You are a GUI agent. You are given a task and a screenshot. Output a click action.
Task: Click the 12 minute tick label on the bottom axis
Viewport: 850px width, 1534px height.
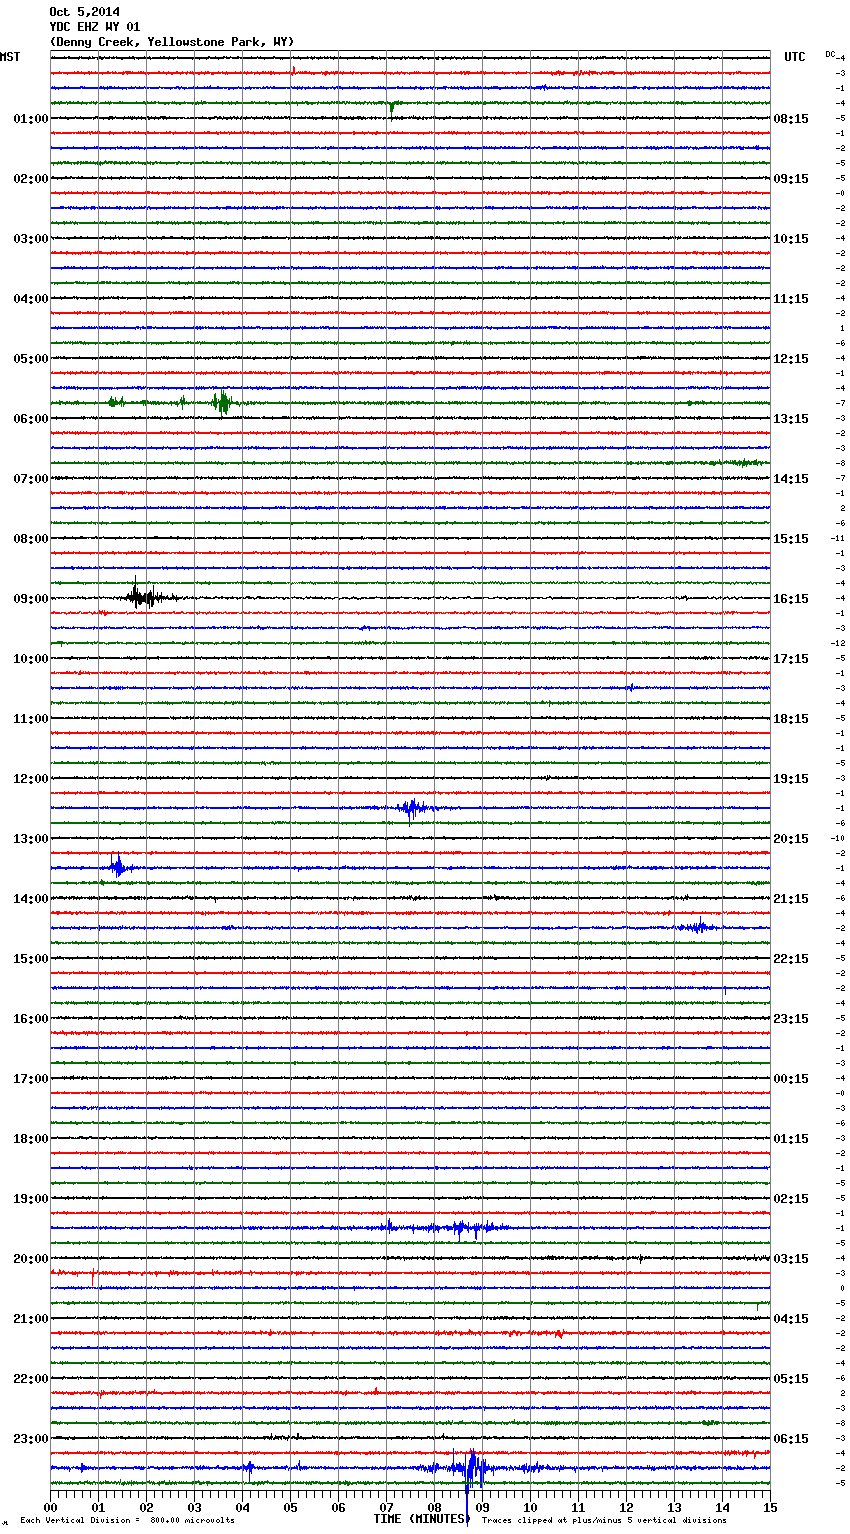tap(627, 1507)
